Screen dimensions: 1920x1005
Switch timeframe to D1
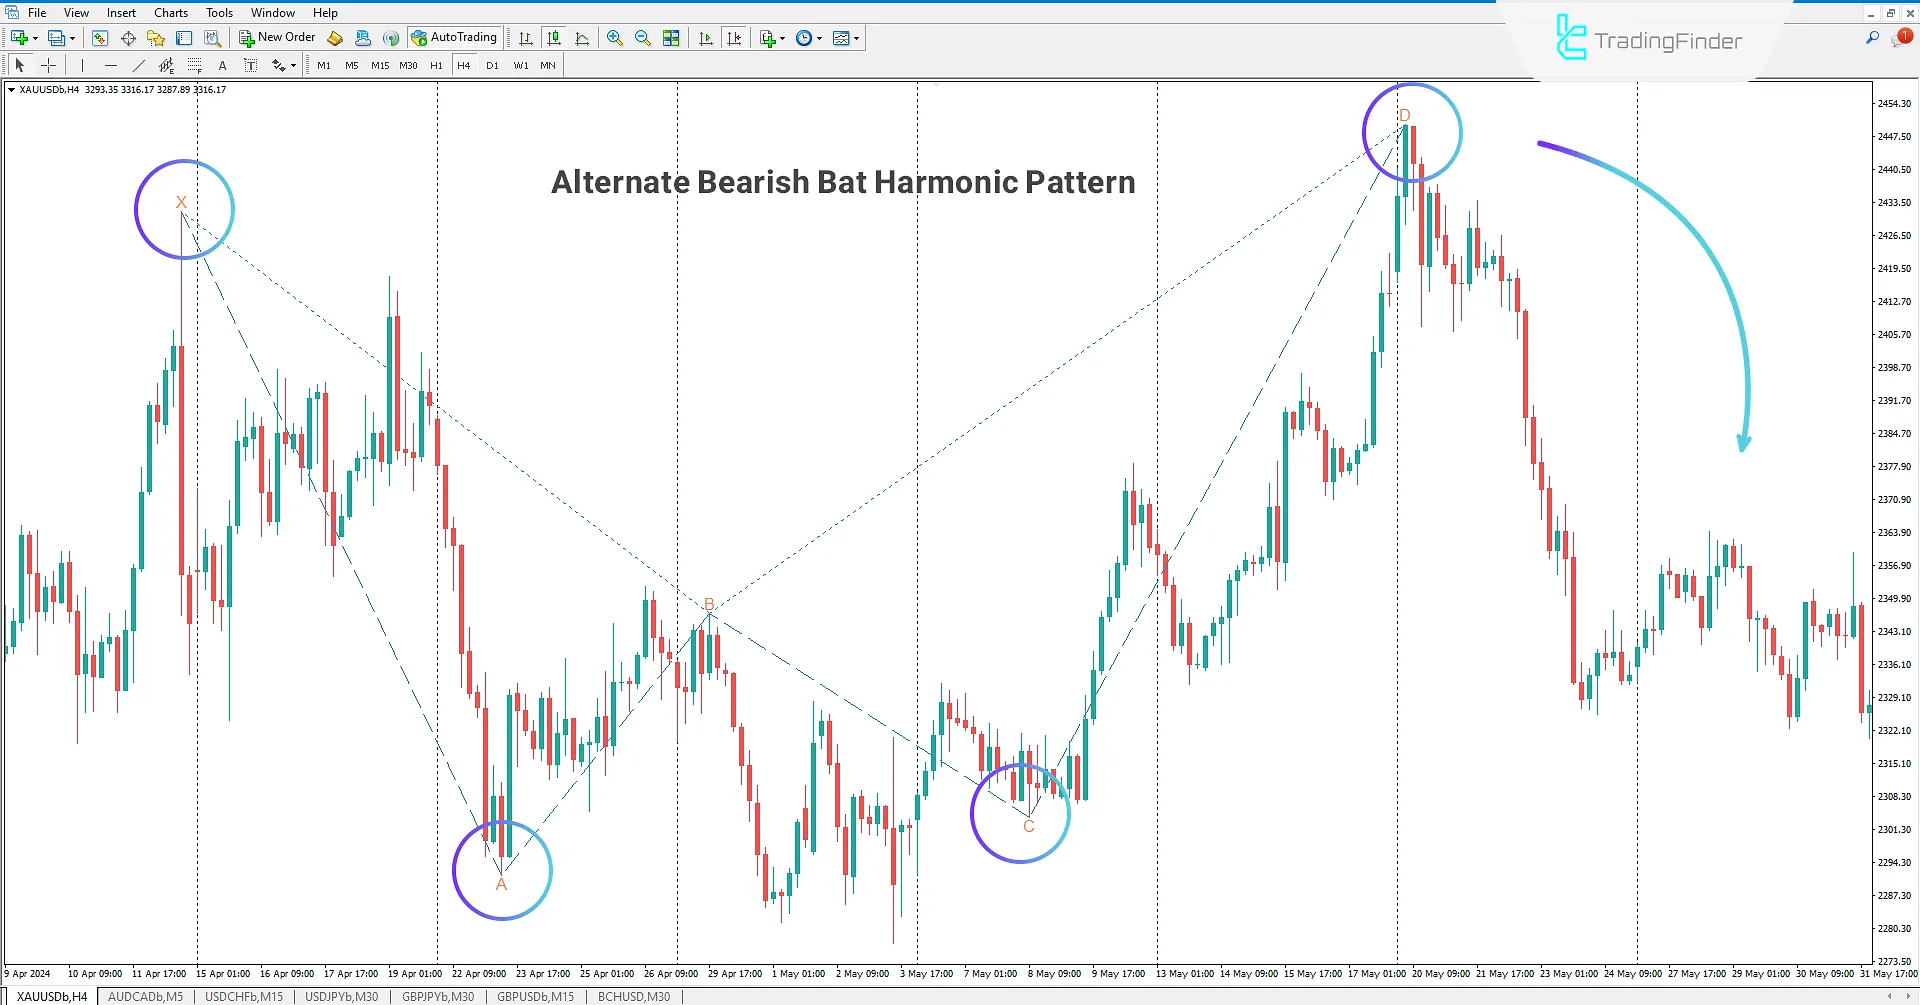click(x=492, y=65)
